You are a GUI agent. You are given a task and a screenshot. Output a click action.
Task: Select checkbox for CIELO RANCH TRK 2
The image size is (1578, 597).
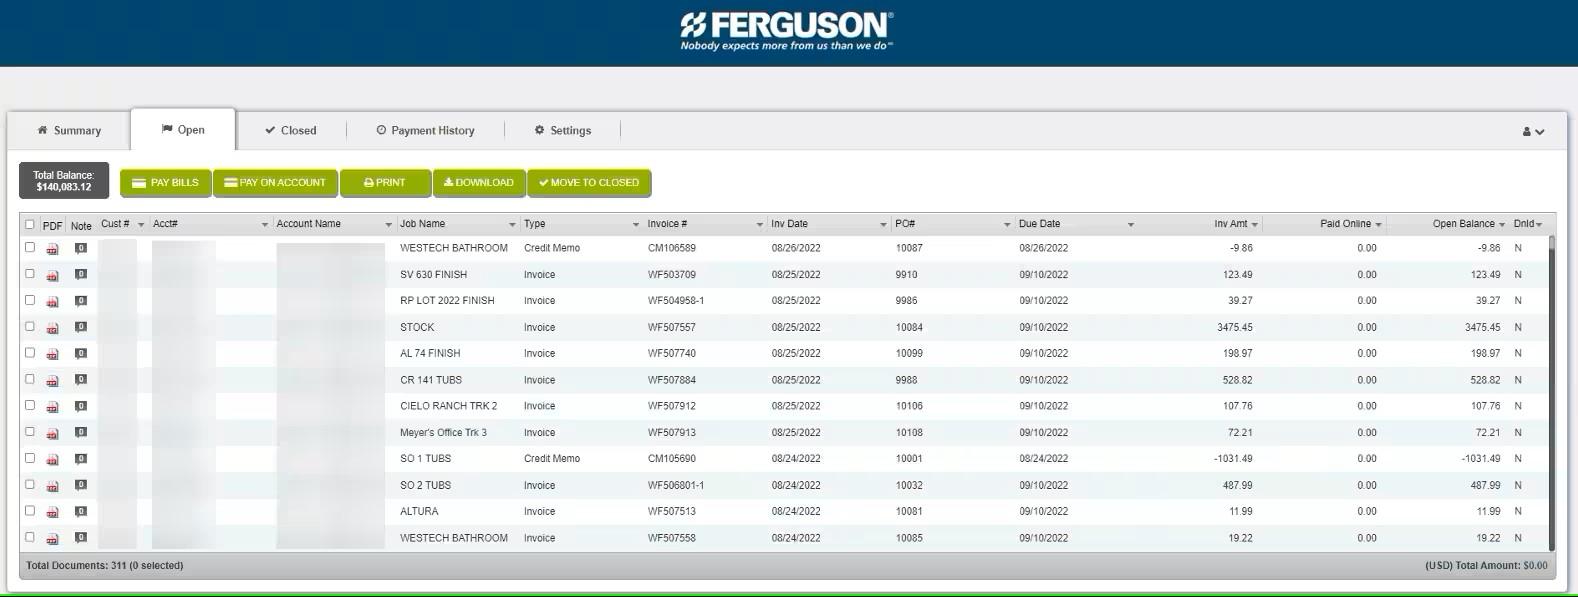(x=30, y=405)
